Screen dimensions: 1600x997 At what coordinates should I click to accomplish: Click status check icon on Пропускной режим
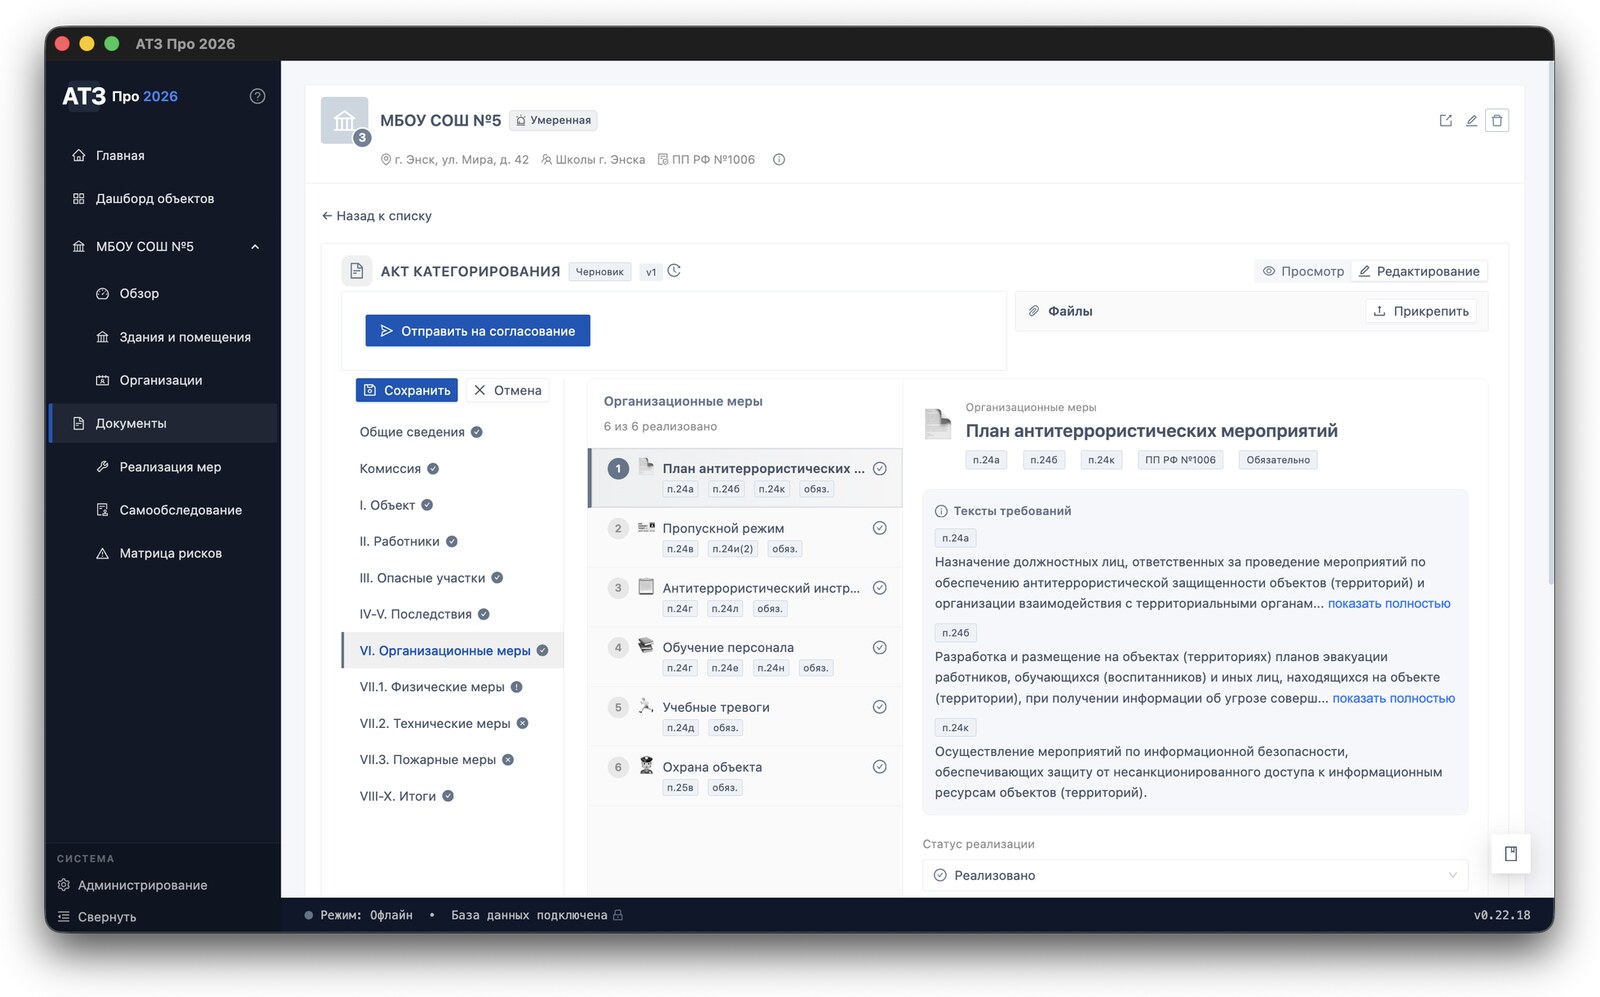[880, 528]
